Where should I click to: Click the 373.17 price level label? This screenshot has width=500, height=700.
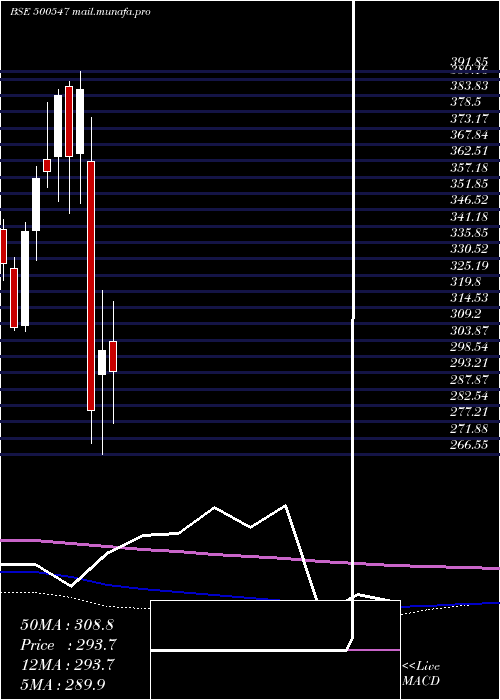(469, 119)
